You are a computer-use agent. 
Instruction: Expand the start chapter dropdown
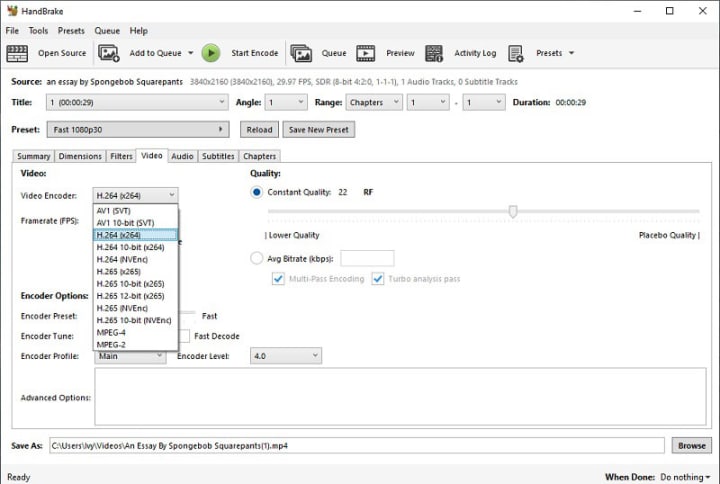[x=428, y=102]
